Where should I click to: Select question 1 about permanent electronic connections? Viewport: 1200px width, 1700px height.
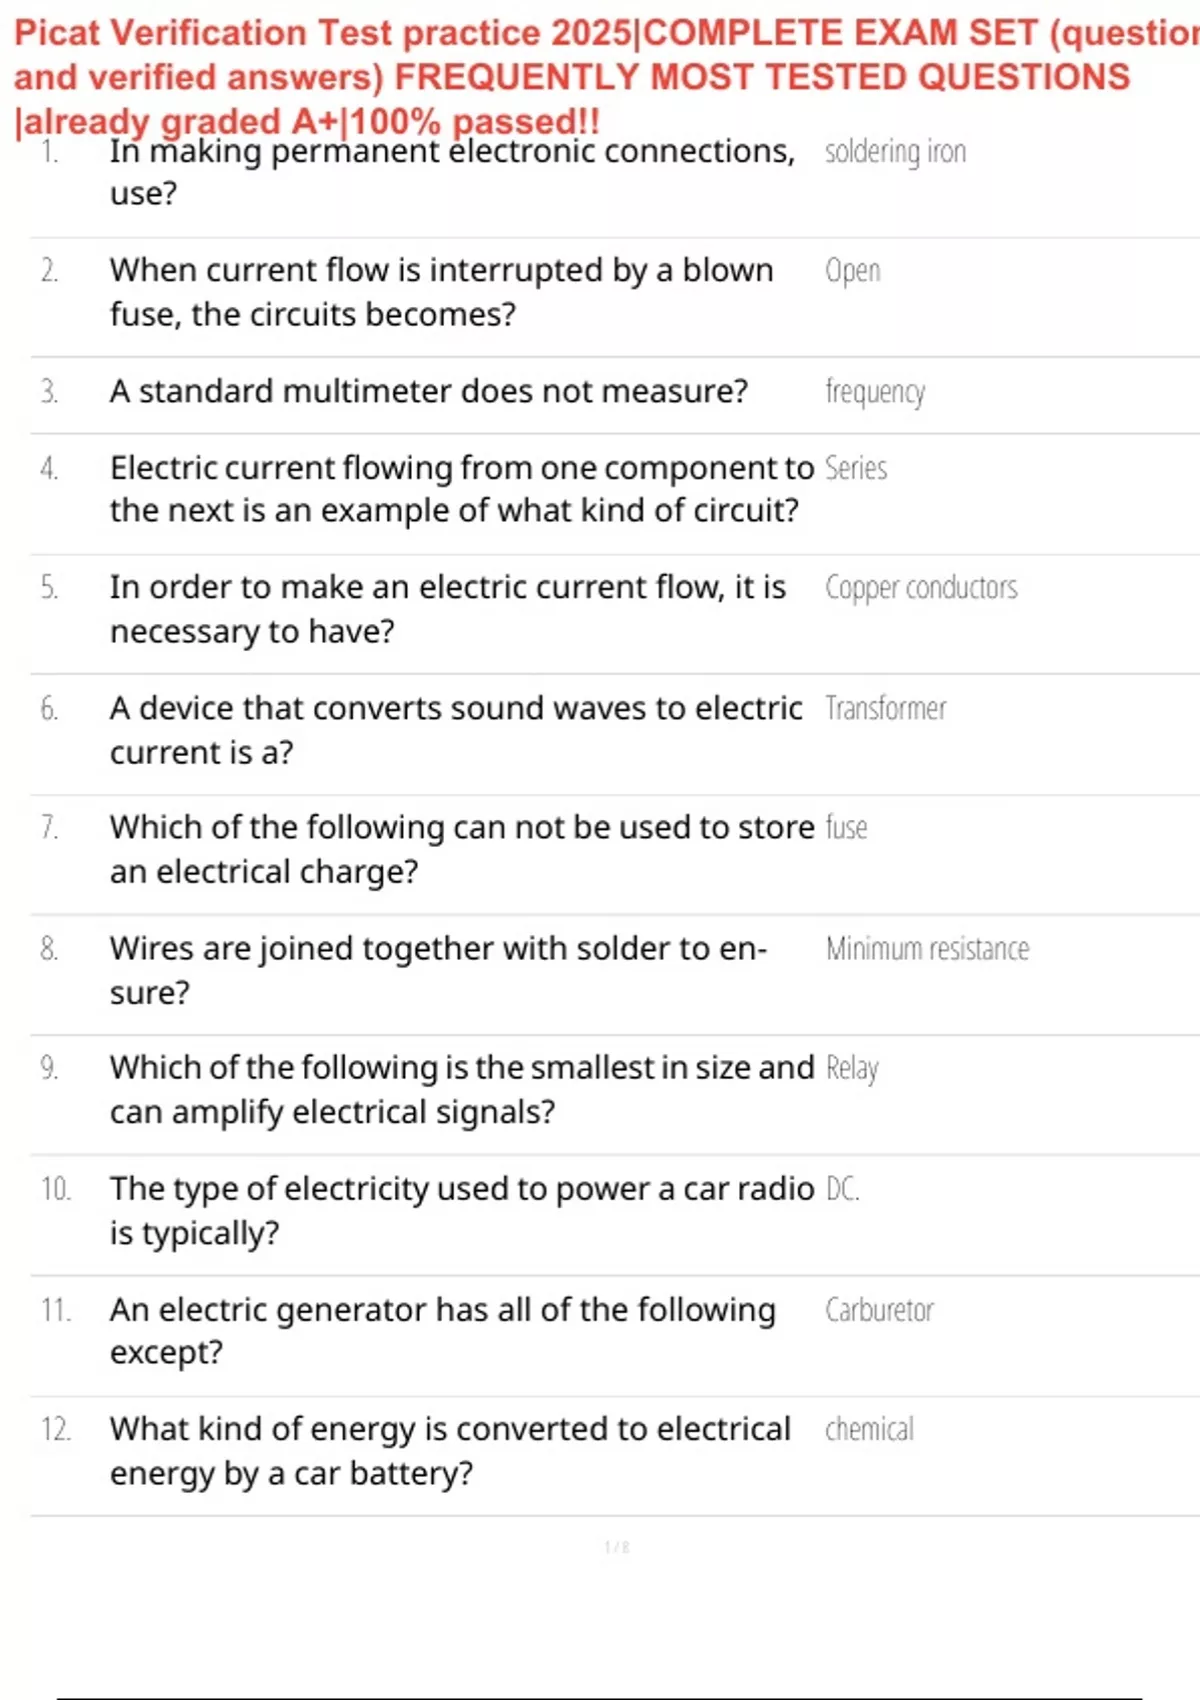point(452,171)
